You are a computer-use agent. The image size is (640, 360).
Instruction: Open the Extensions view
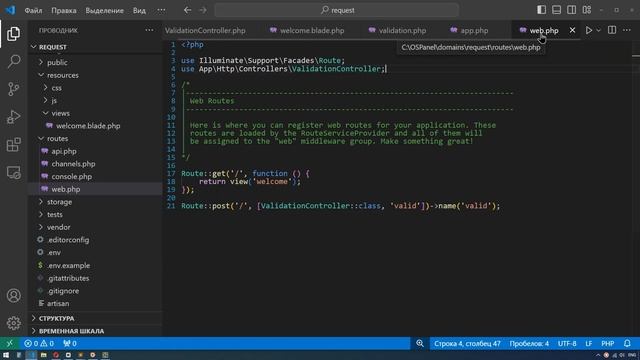click(13, 144)
